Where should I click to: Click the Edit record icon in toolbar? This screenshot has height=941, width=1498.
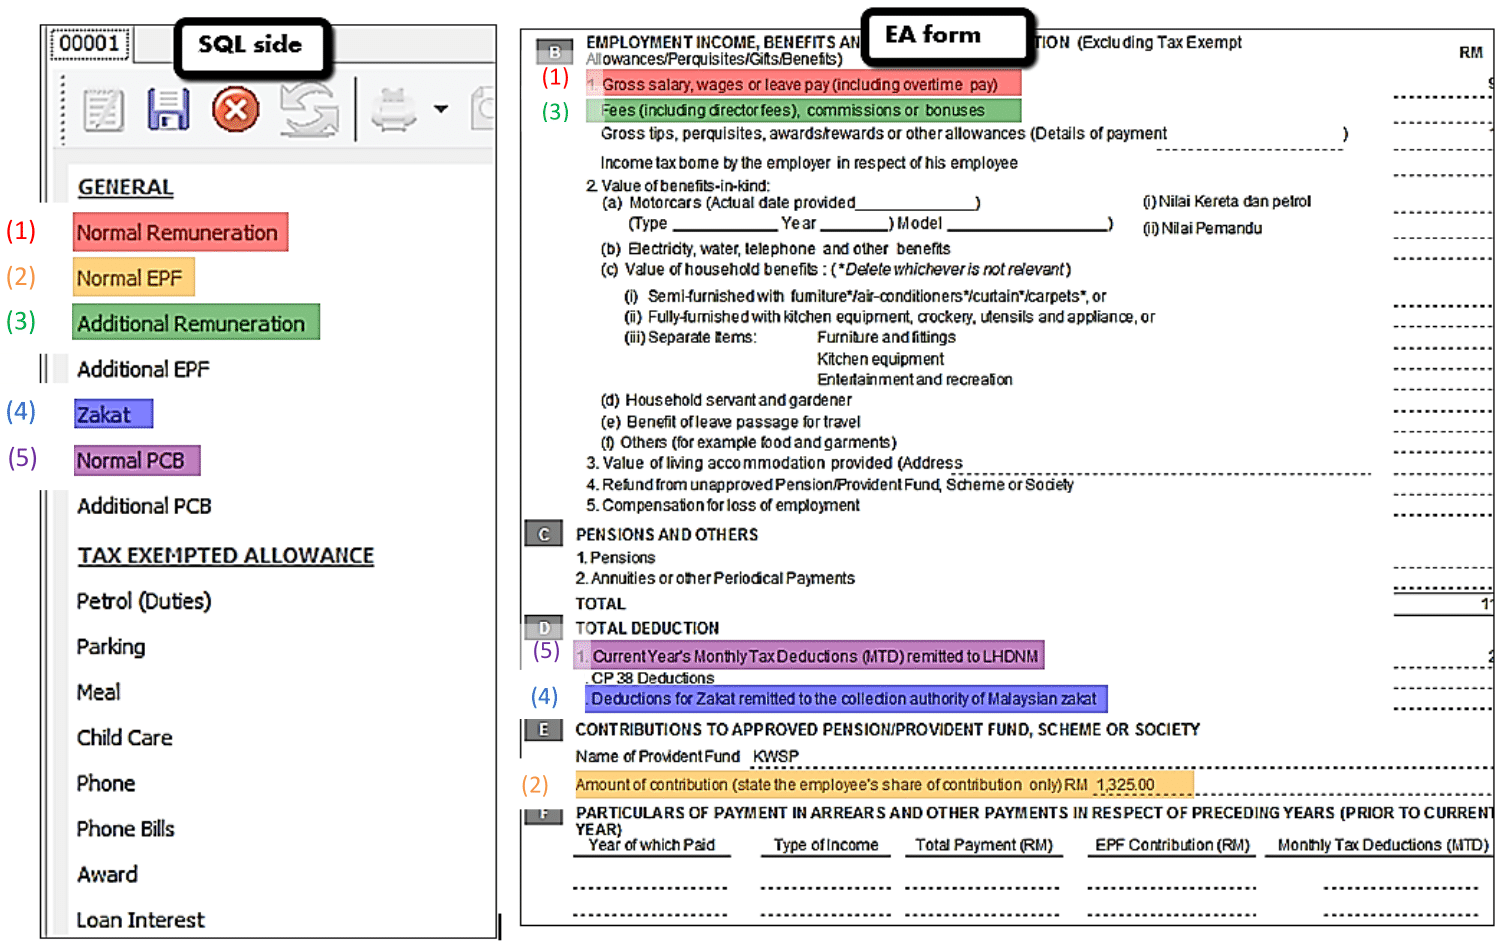[x=103, y=110]
